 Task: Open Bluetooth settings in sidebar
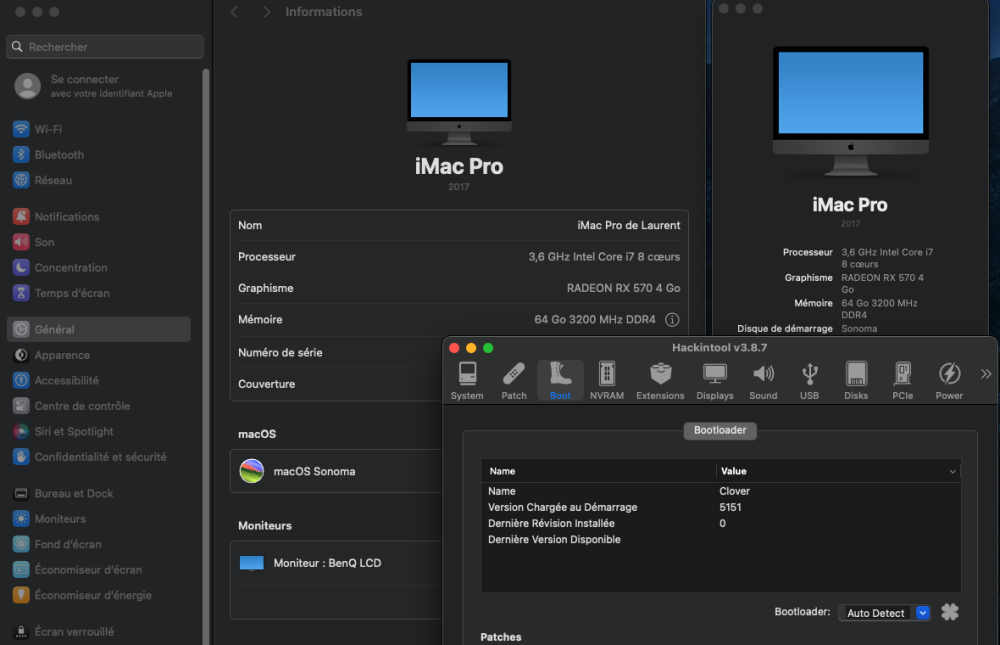pyautogui.click(x=99, y=154)
